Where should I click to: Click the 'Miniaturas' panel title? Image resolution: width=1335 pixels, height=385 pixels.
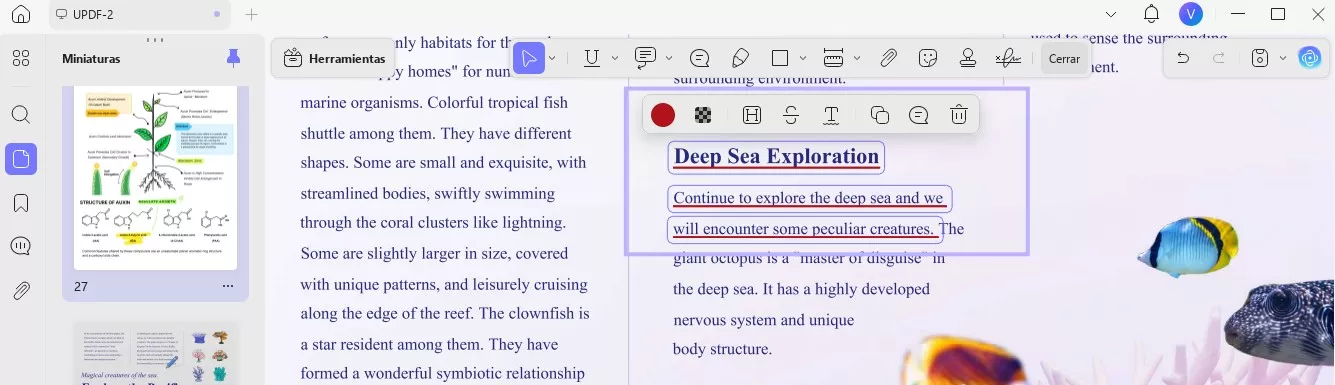coord(91,59)
